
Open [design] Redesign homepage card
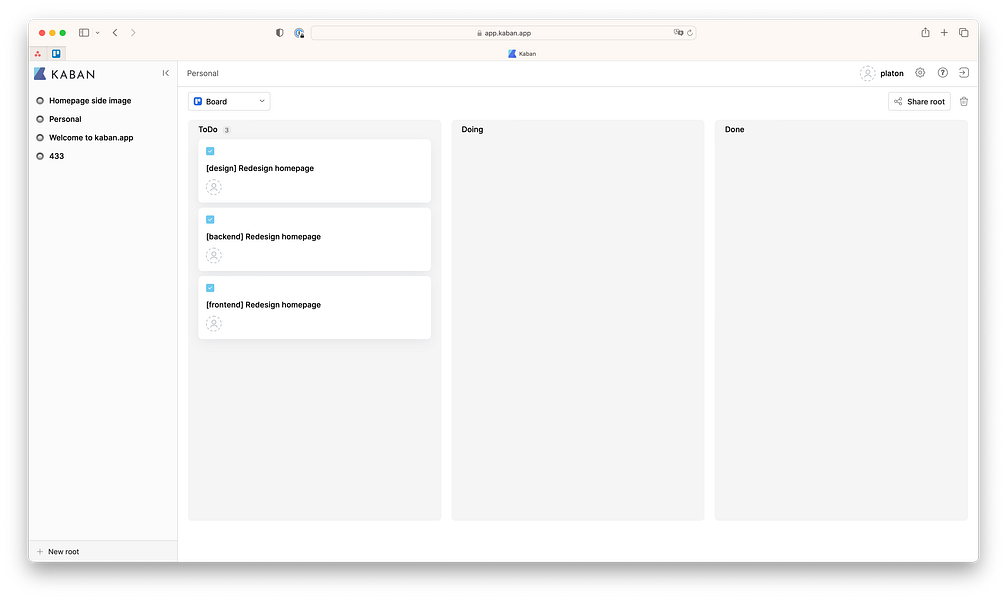[314, 171]
